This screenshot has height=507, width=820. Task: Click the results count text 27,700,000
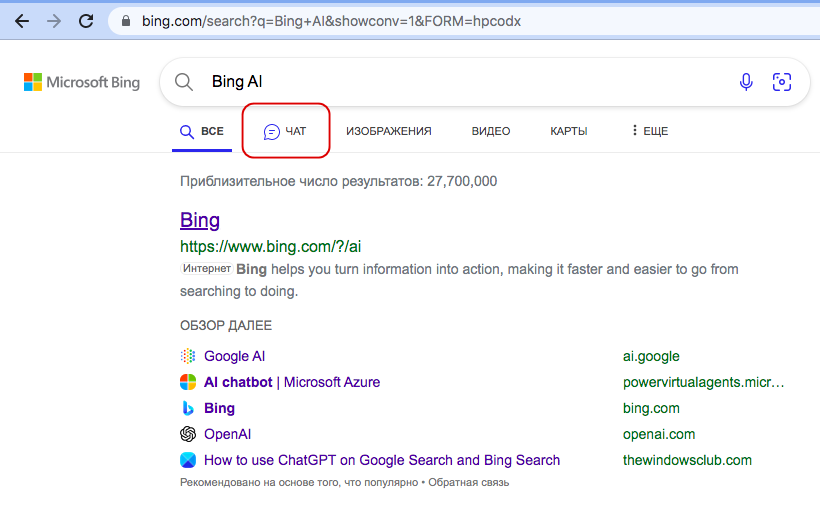462,181
